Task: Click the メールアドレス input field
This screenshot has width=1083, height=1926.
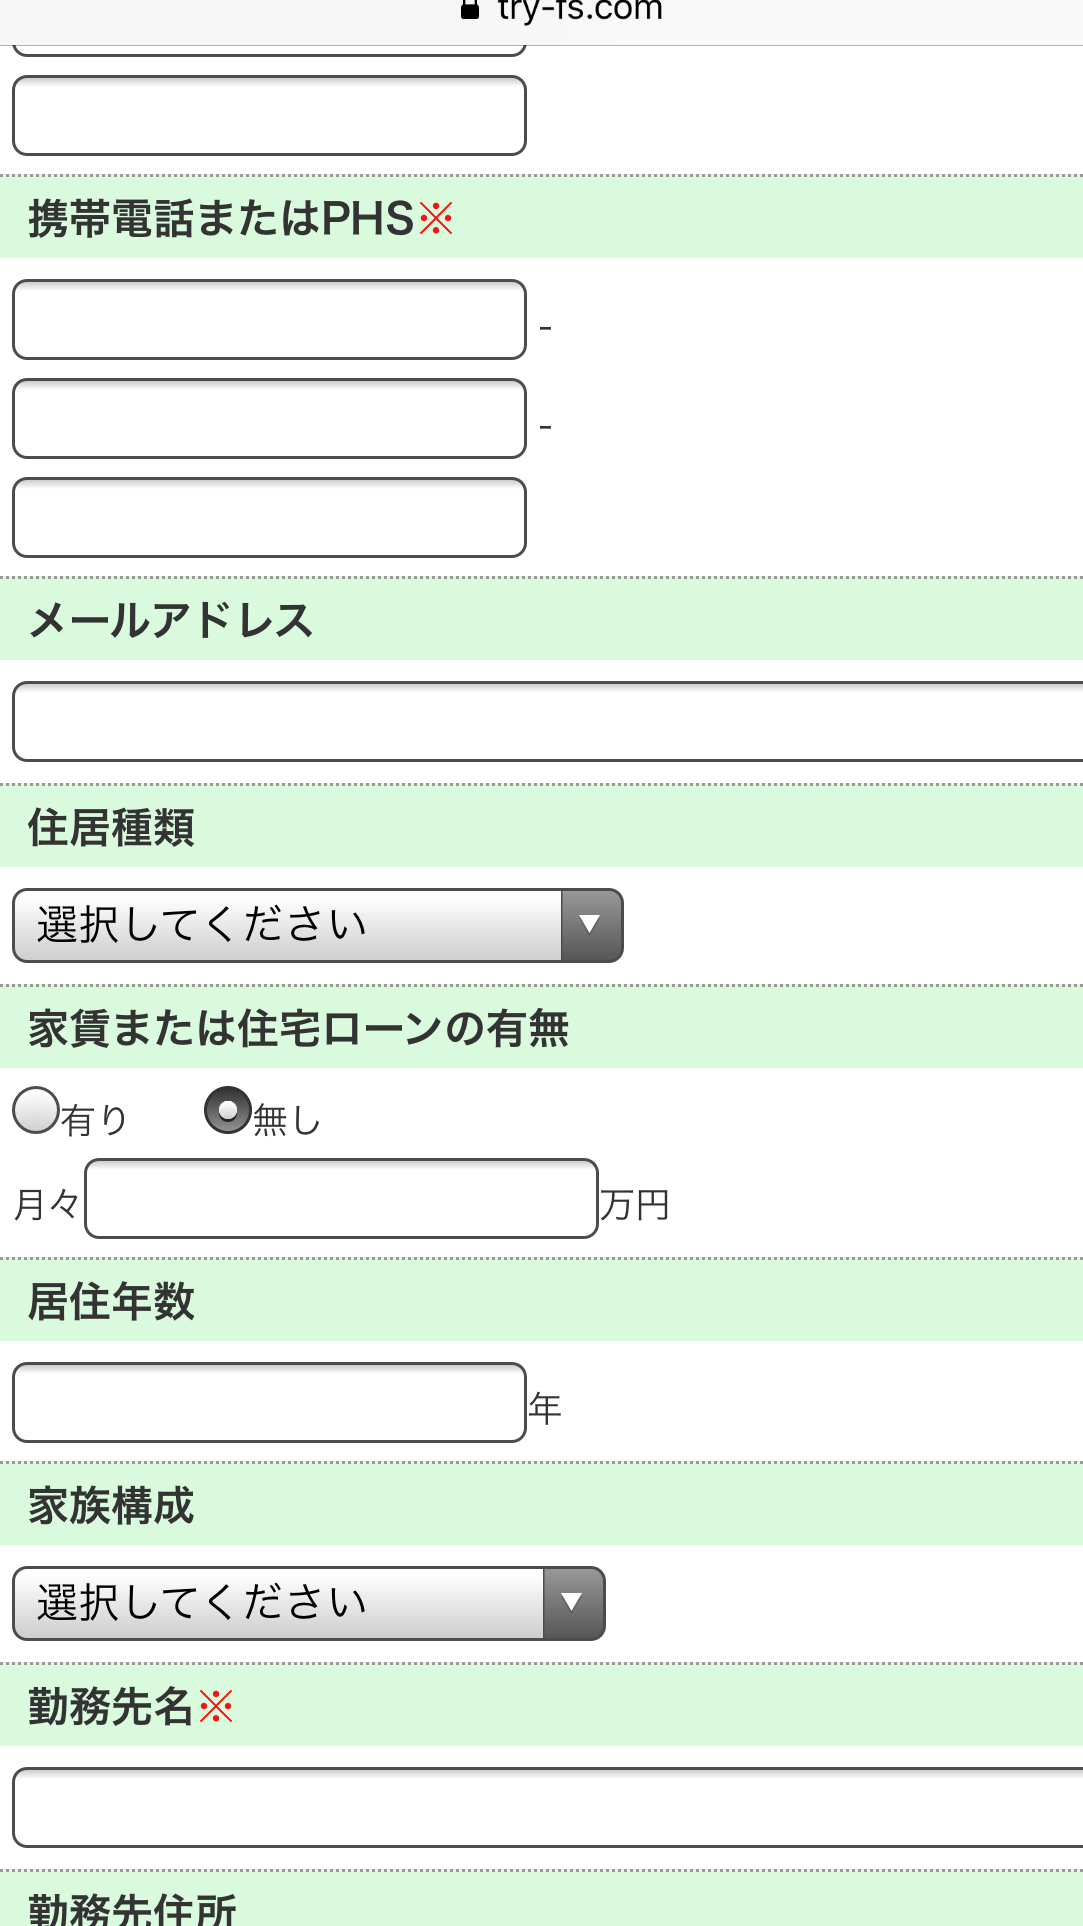Action: [548, 721]
